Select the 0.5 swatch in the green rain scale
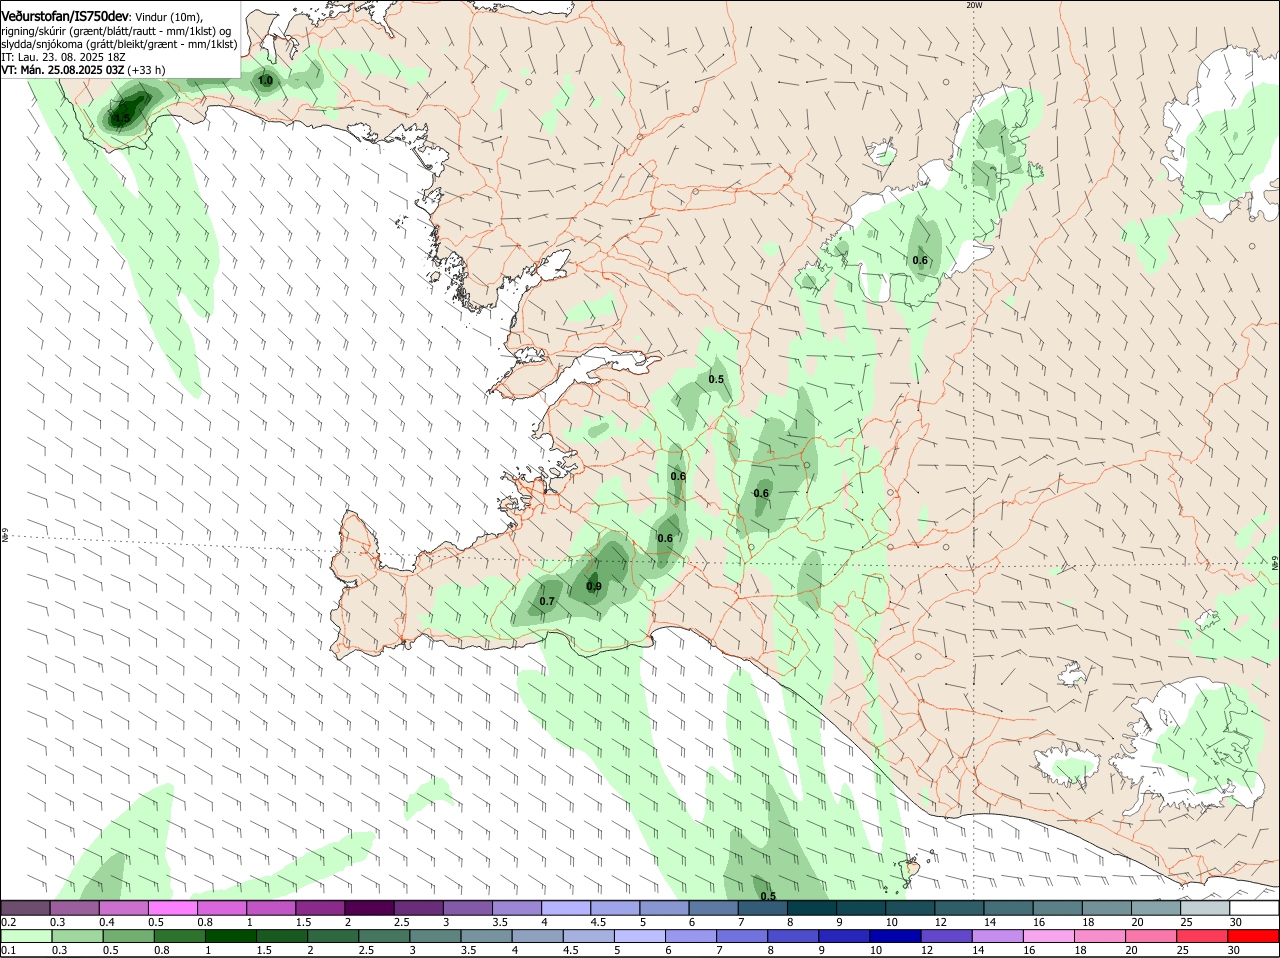 (127, 936)
